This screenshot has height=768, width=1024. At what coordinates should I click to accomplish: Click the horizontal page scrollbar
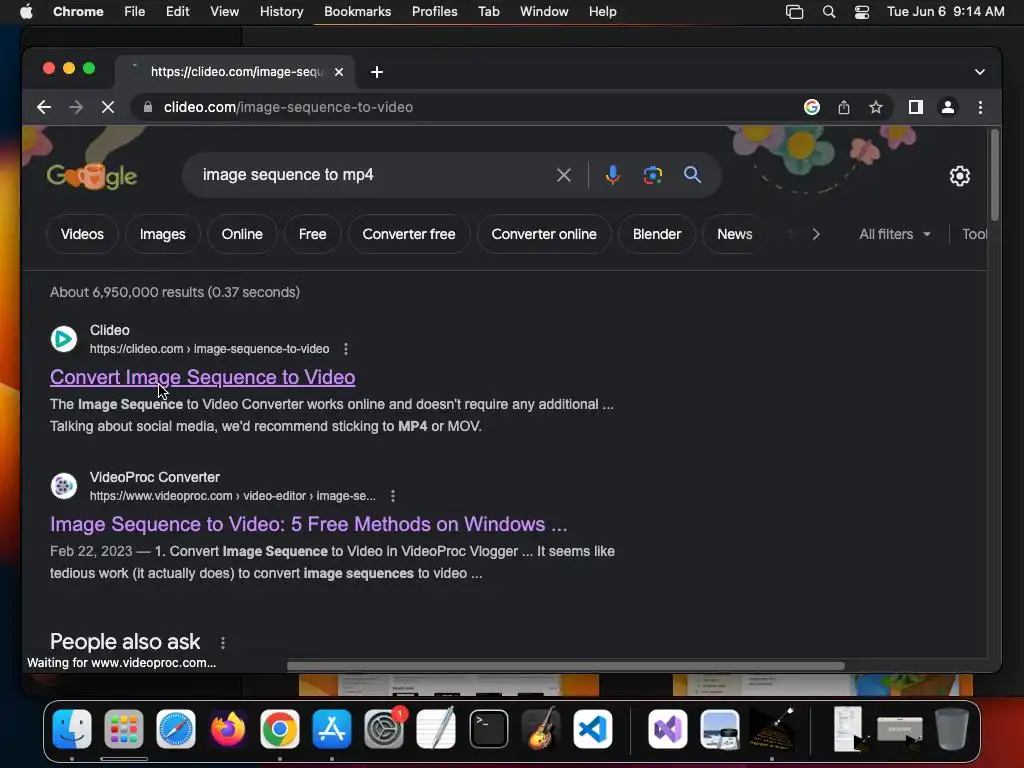point(566,666)
